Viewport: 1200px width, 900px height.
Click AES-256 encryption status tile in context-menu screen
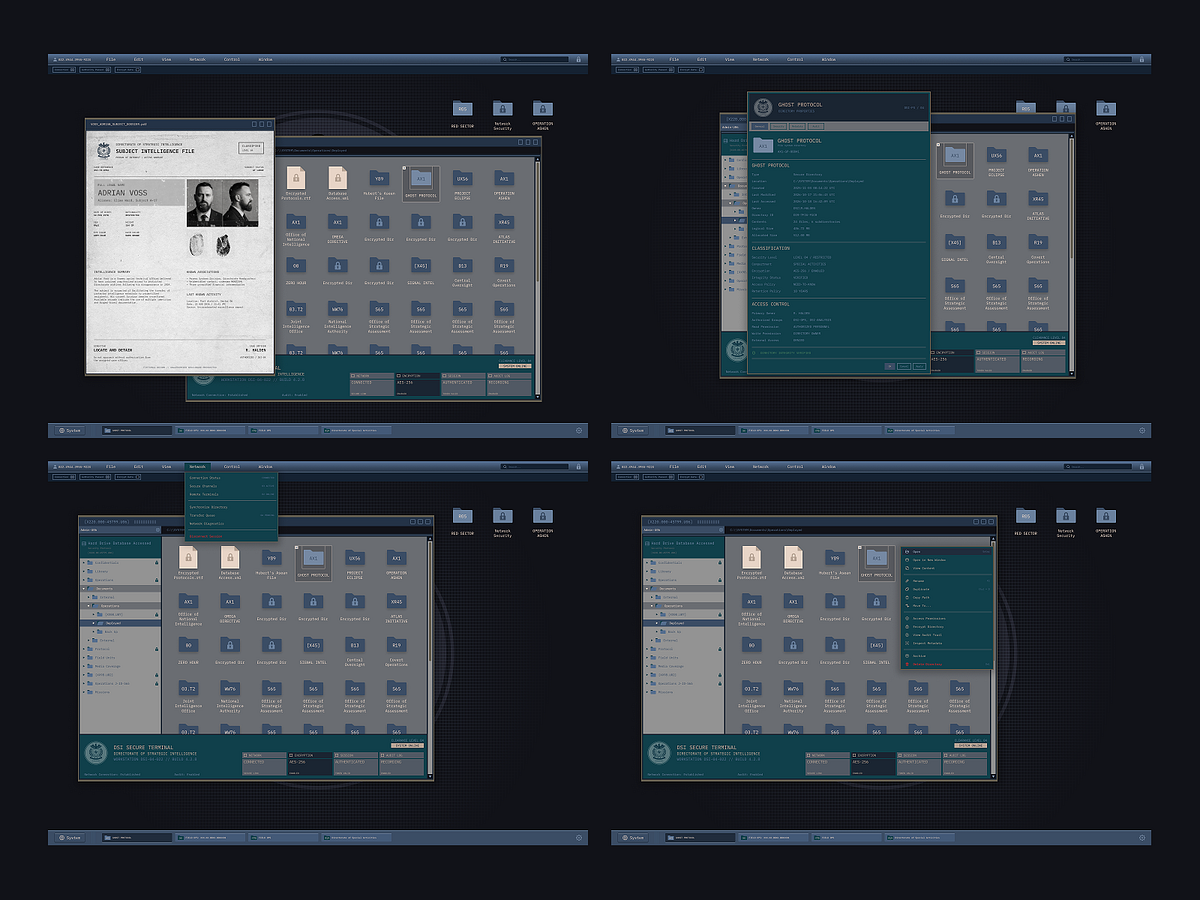873,764
